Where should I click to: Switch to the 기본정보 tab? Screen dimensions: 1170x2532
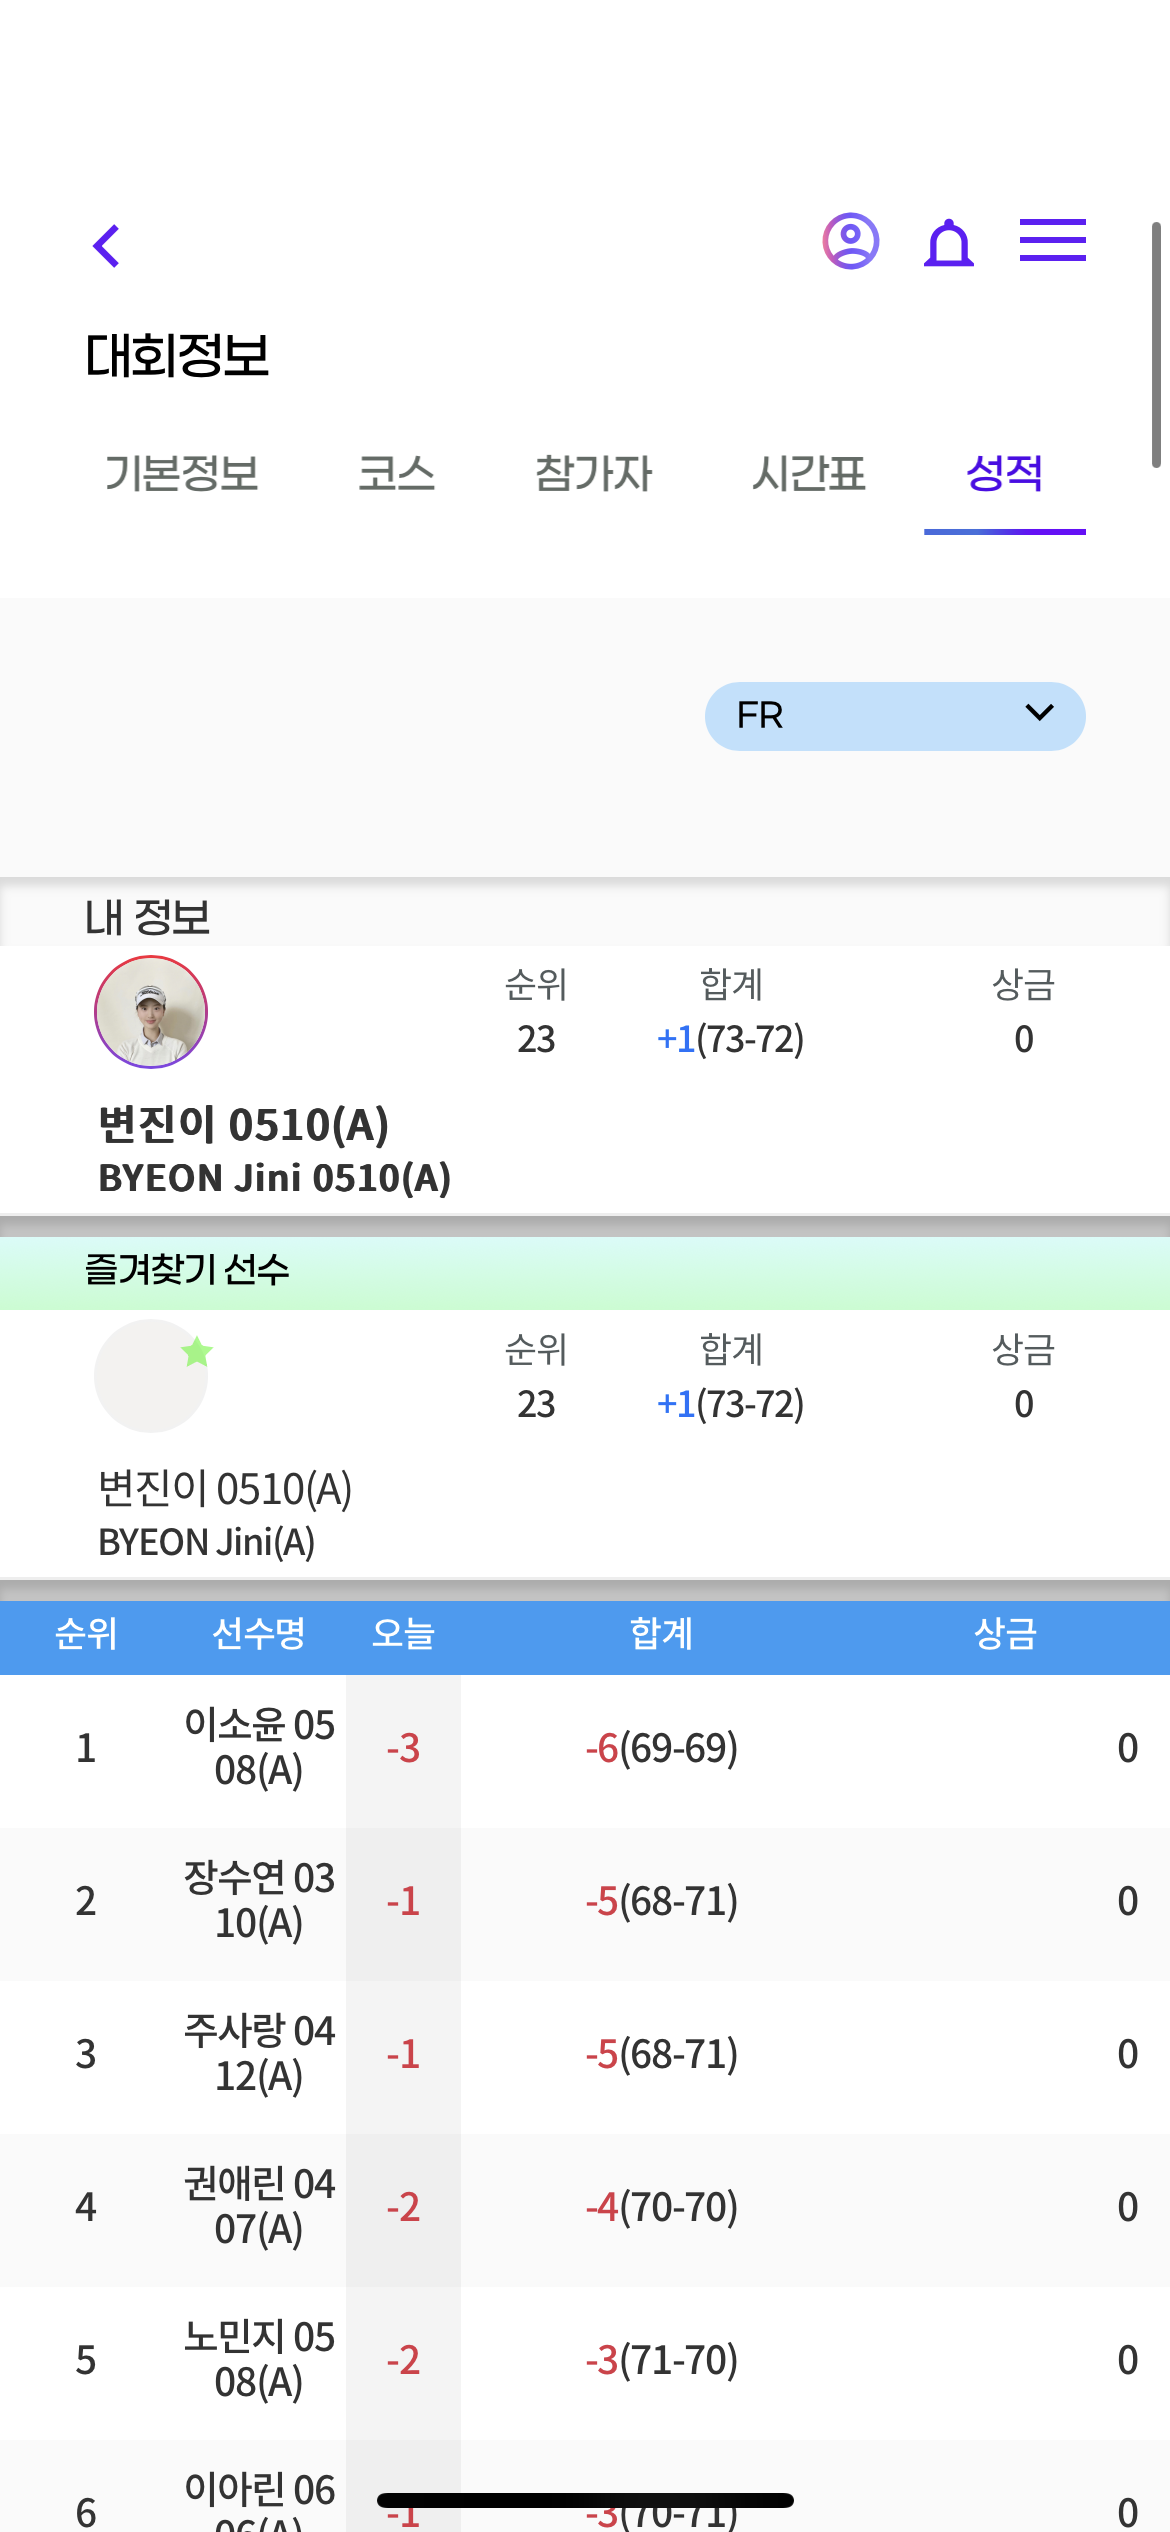[x=182, y=473]
